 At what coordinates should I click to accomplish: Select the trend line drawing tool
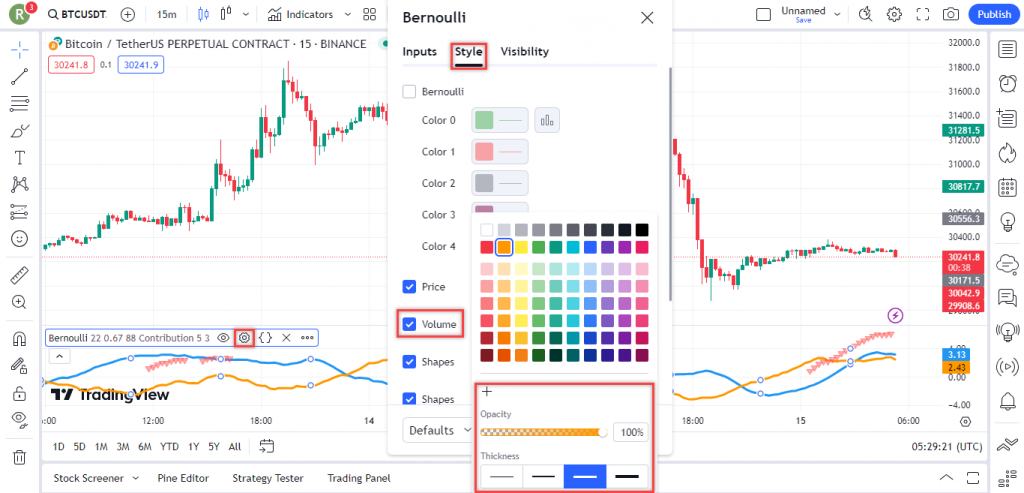point(20,77)
